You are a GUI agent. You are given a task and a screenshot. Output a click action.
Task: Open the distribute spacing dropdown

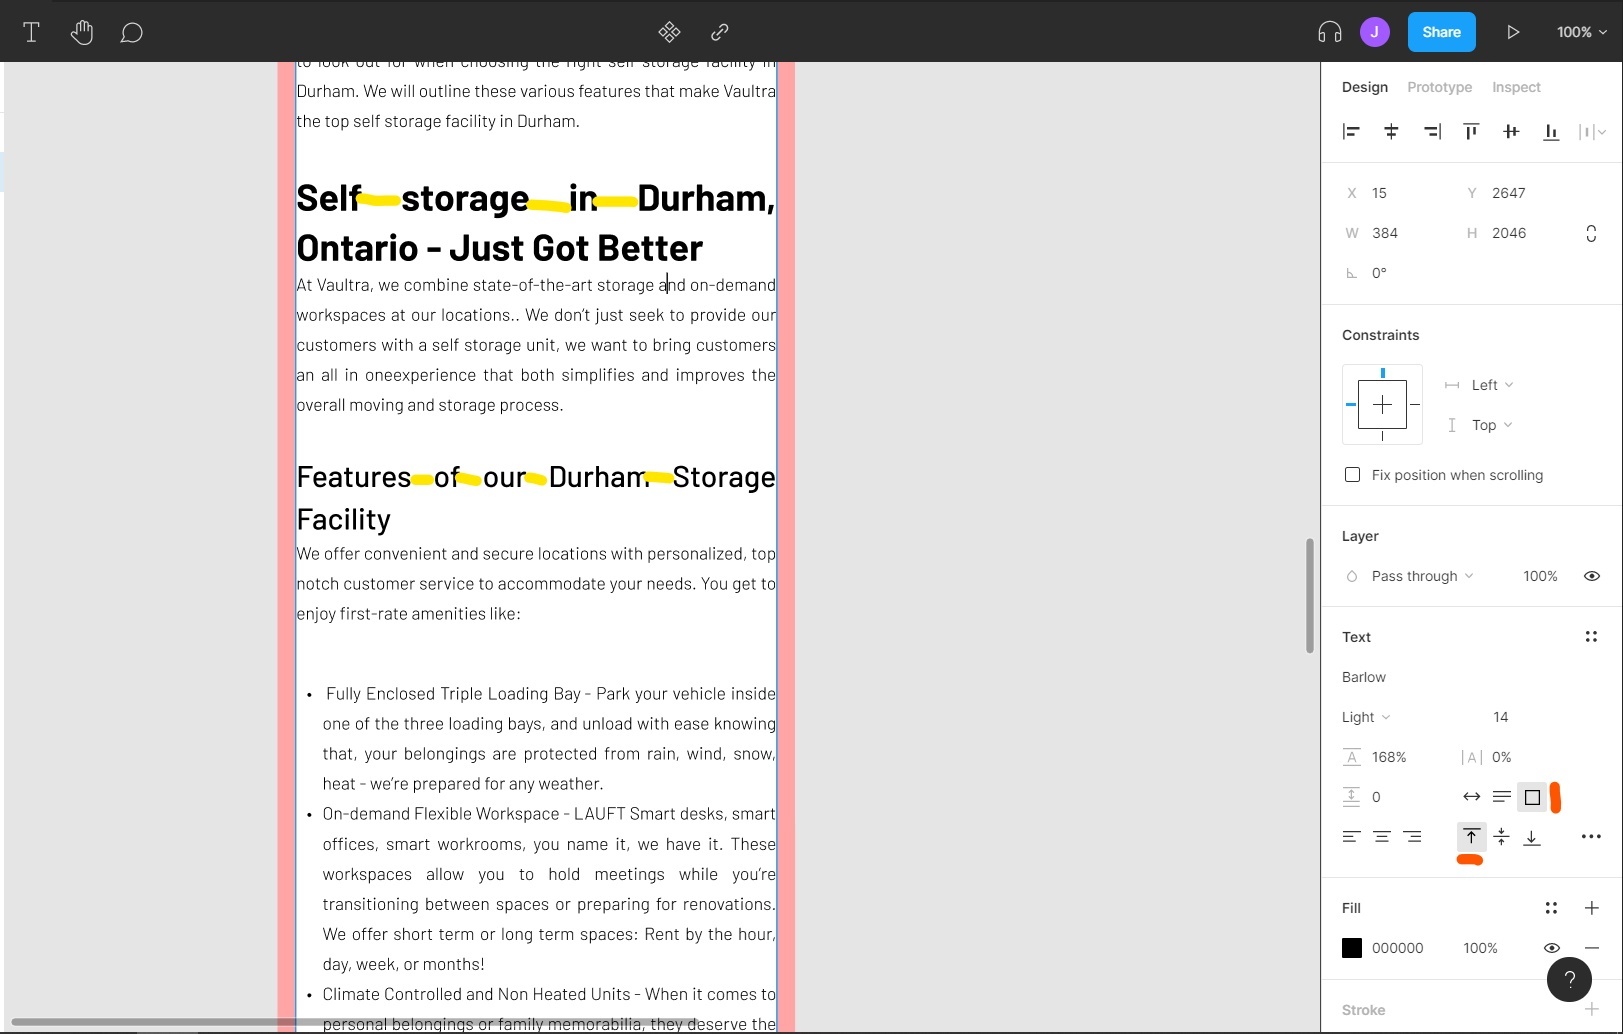click(x=1592, y=131)
